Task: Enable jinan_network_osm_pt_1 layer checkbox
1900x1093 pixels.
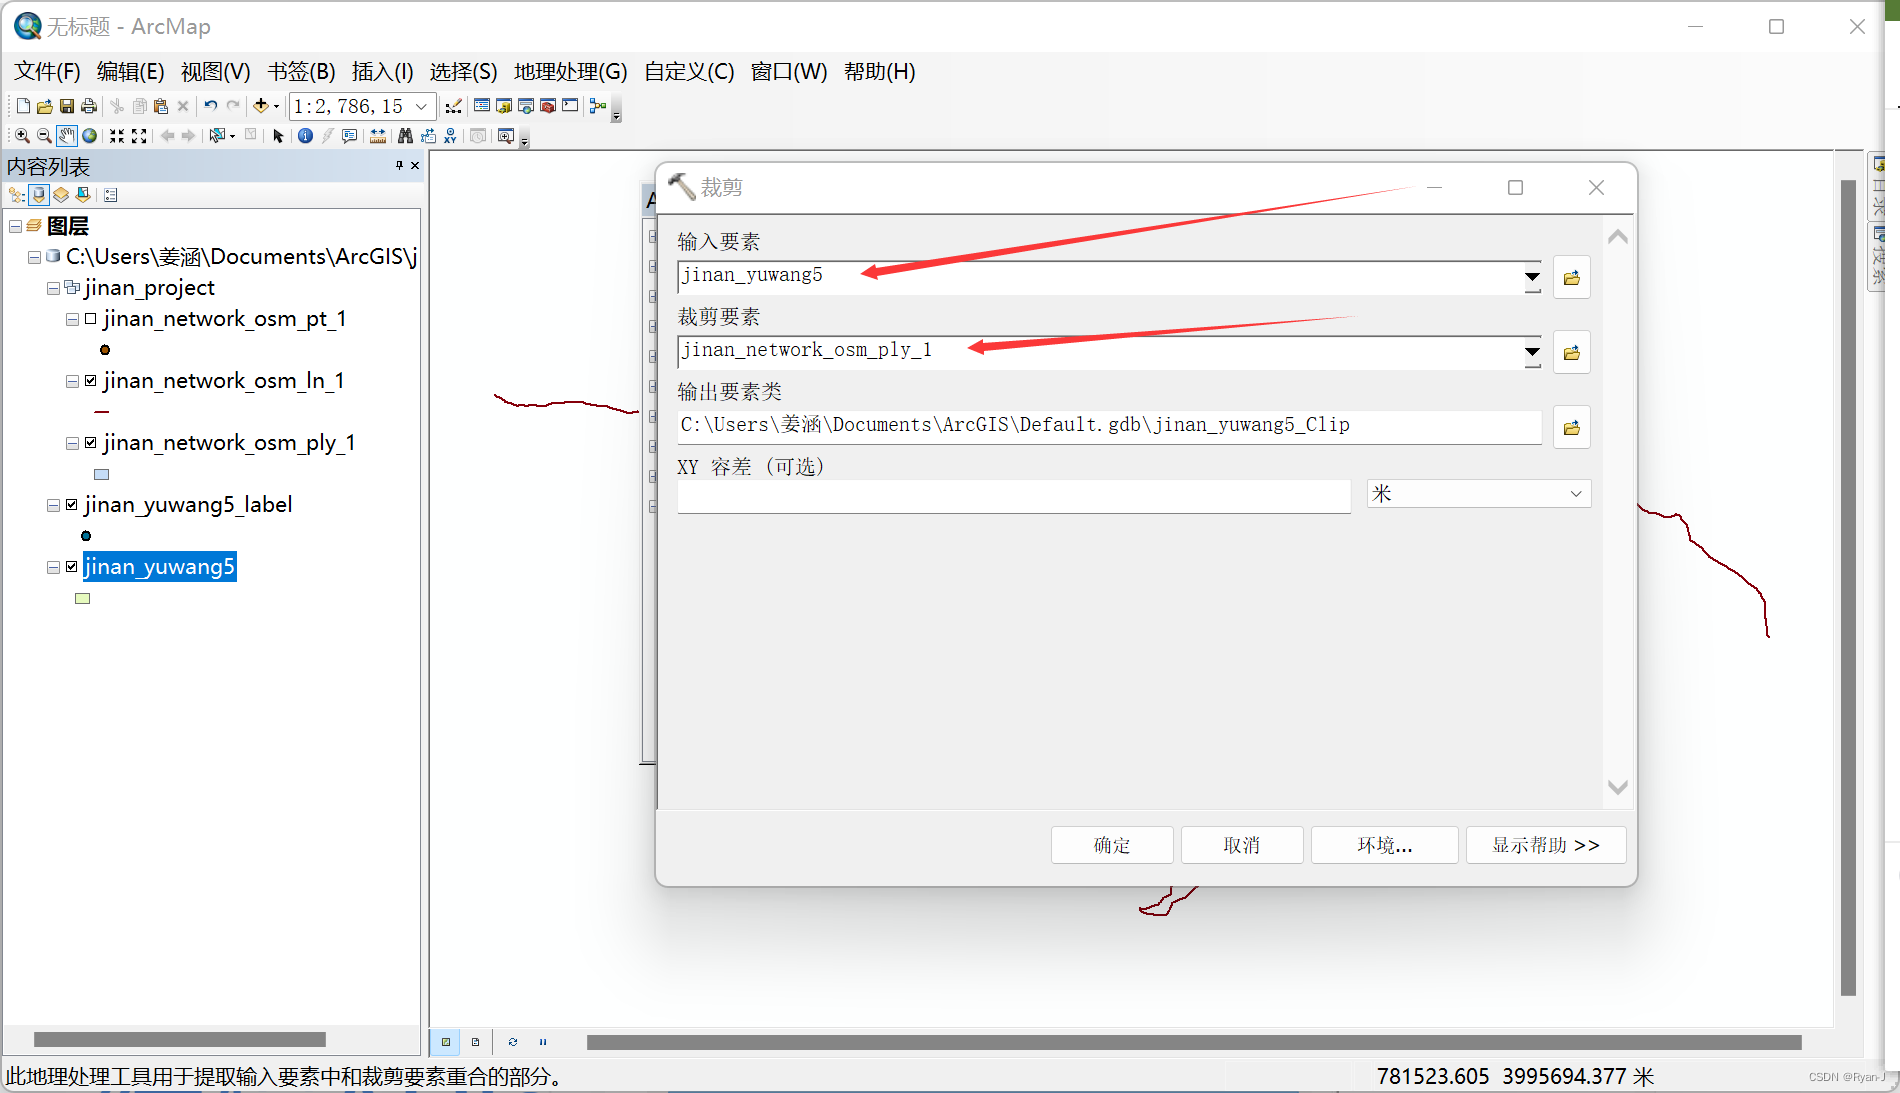Action: [91, 319]
